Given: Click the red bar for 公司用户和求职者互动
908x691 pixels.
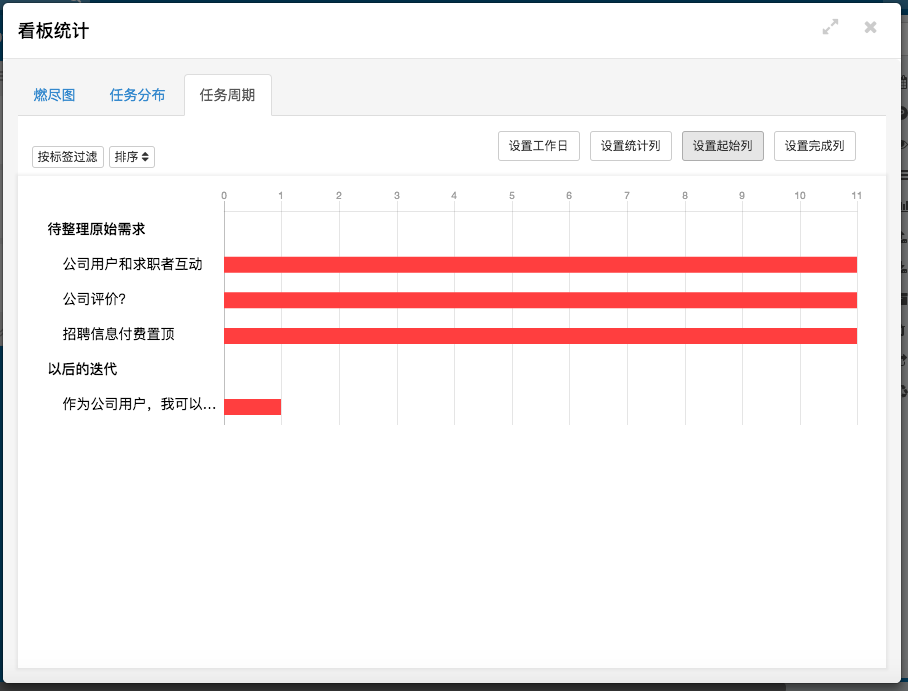Looking at the screenshot, I should pos(540,265).
